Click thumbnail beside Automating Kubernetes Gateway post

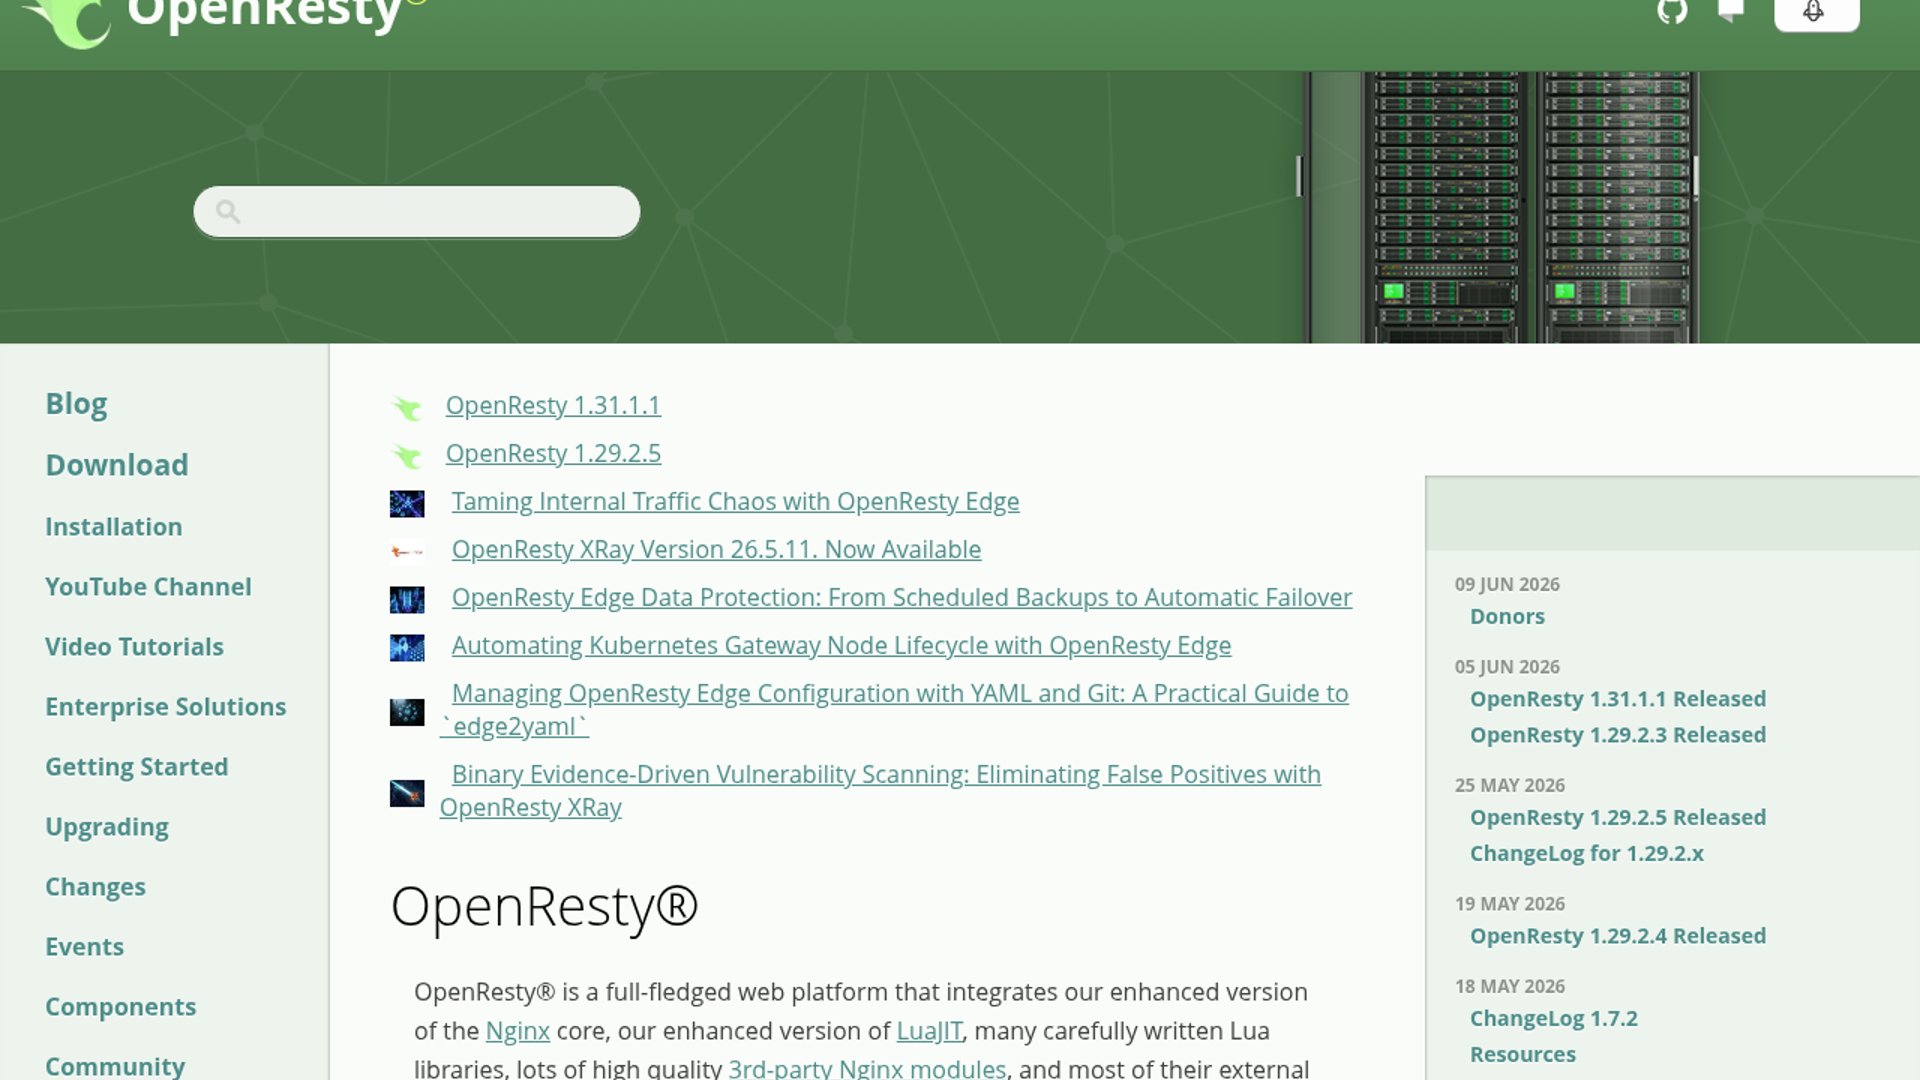407,647
